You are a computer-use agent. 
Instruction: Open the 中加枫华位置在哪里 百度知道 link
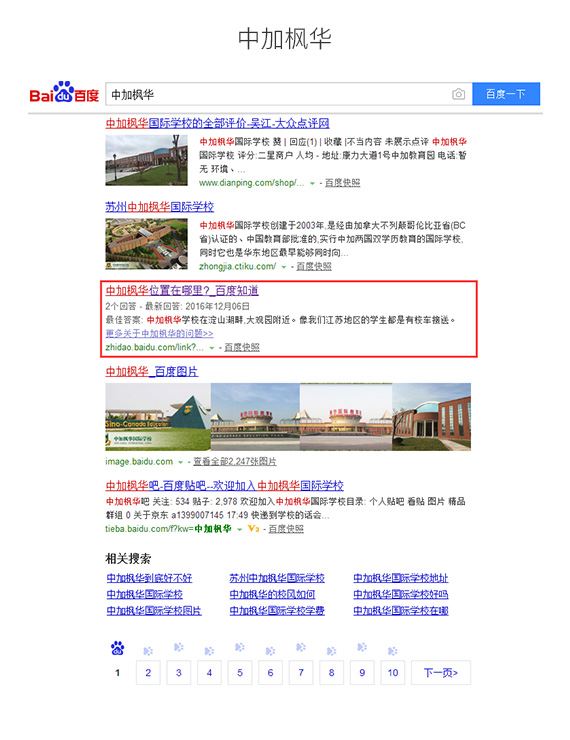[x=182, y=290]
